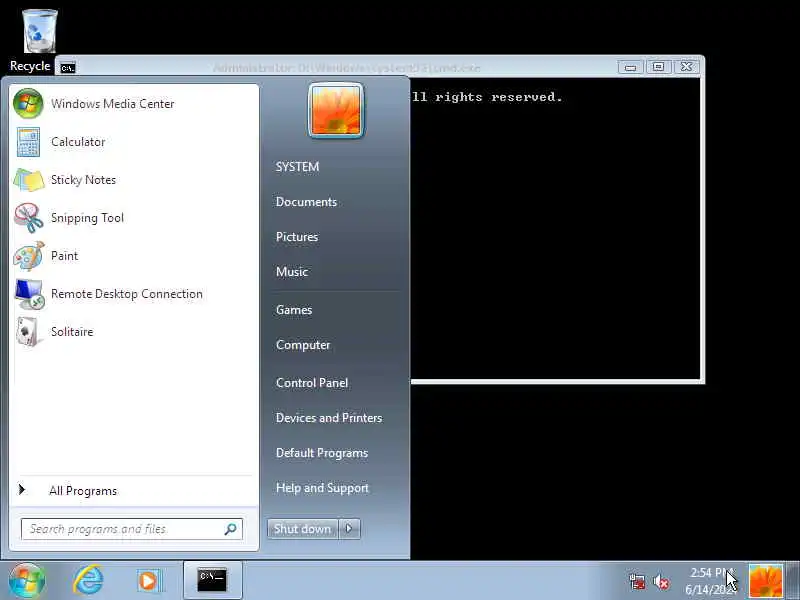Minimize the Command Prompt window
The height and width of the screenshot is (600, 800).
click(631, 67)
